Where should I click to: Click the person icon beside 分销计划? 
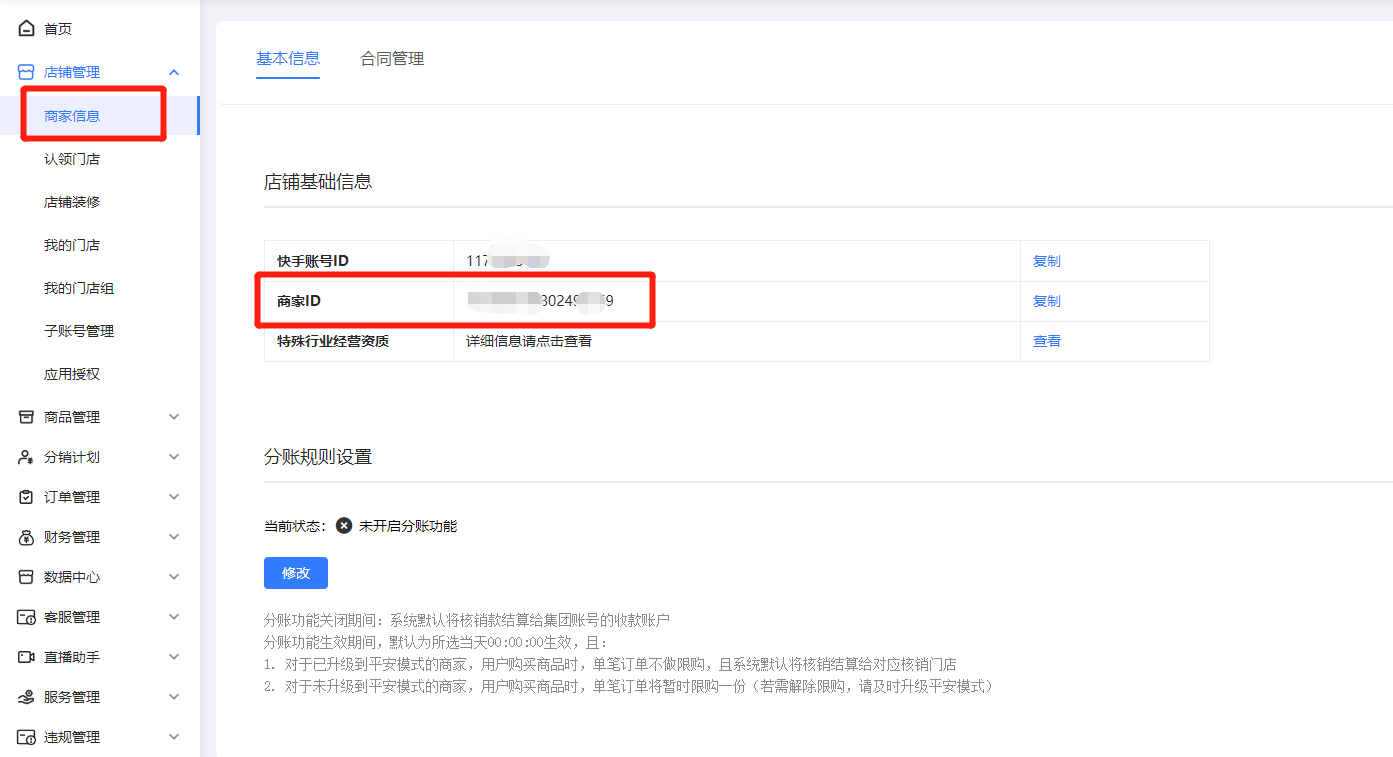[x=27, y=457]
